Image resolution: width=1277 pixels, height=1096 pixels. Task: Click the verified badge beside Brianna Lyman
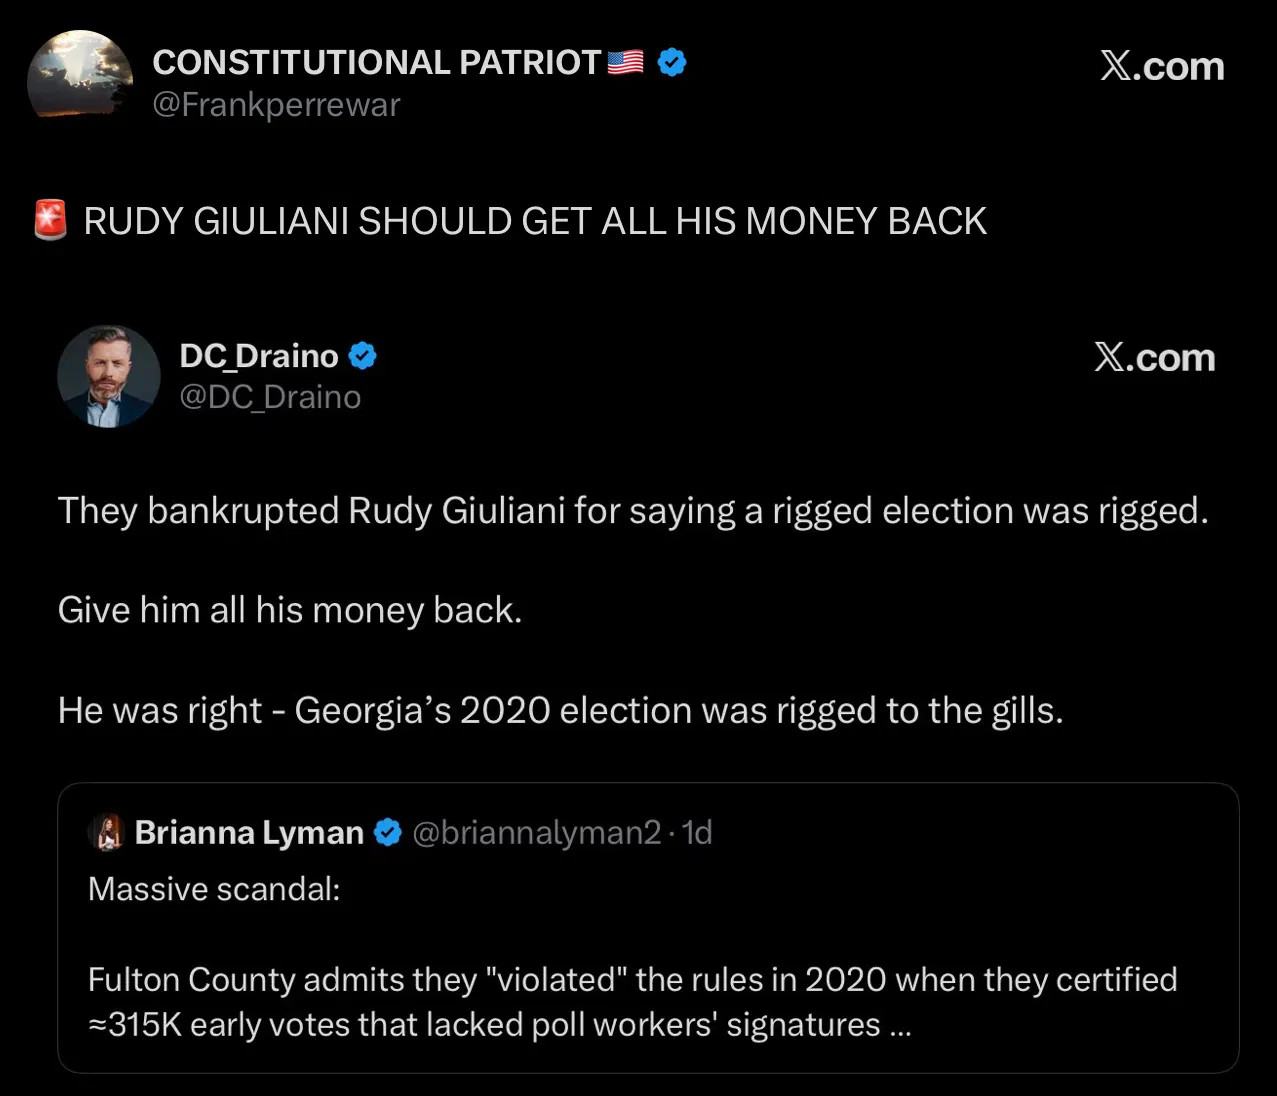pos(387,832)
